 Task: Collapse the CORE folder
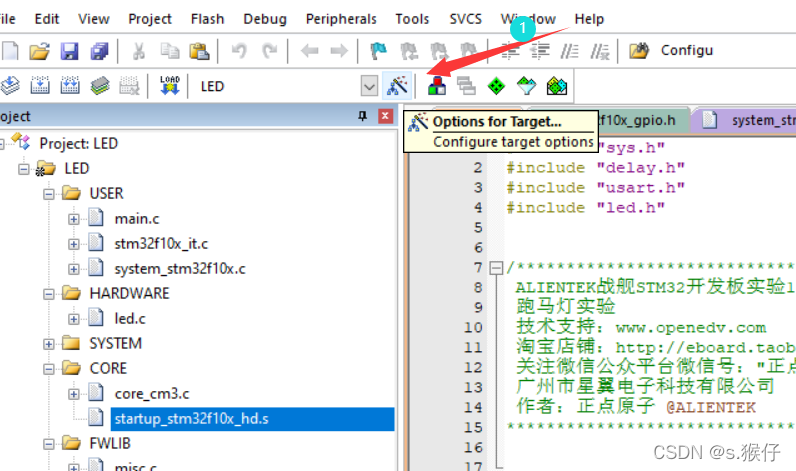tap(49, 369)
